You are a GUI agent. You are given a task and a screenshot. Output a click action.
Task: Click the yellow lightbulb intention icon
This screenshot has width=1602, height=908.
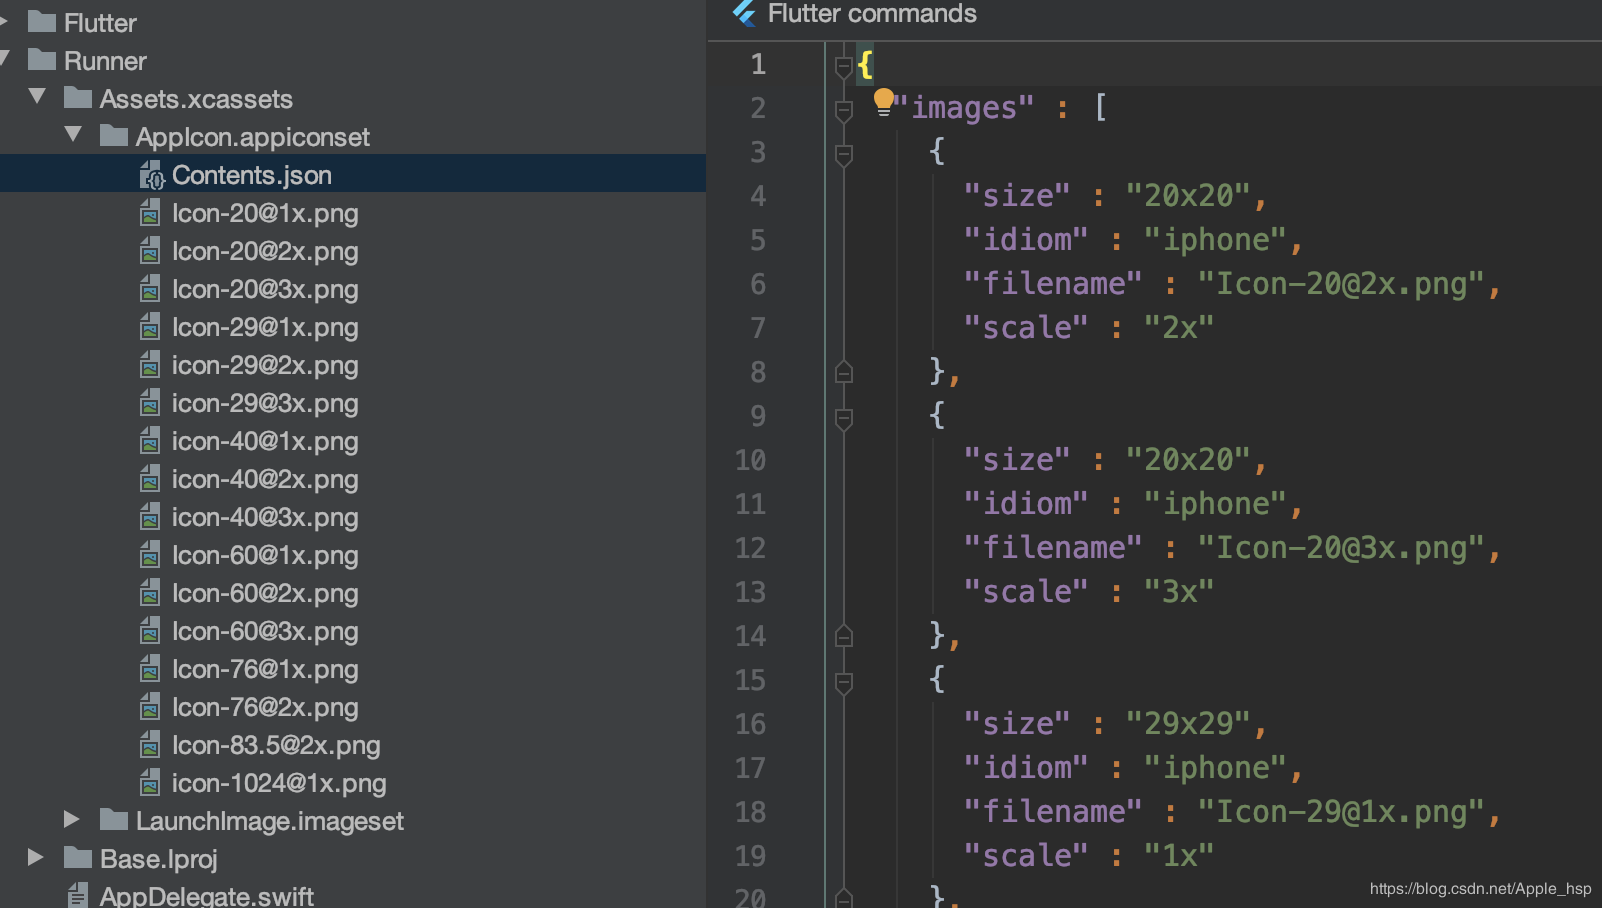point(883,102)
